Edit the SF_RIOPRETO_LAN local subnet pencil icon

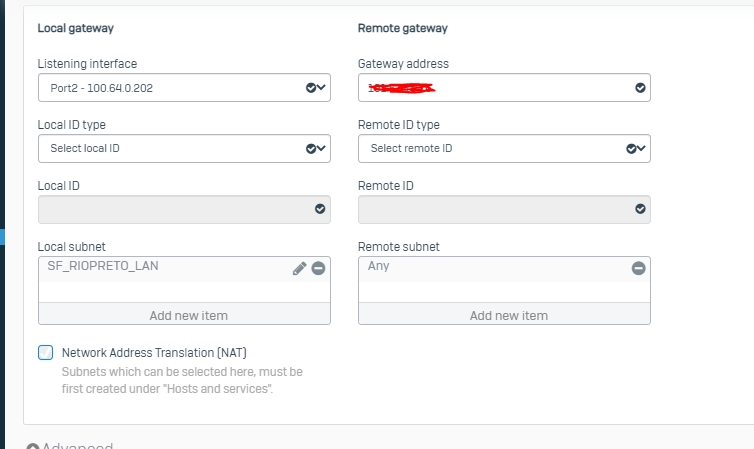tap(299, 268)
